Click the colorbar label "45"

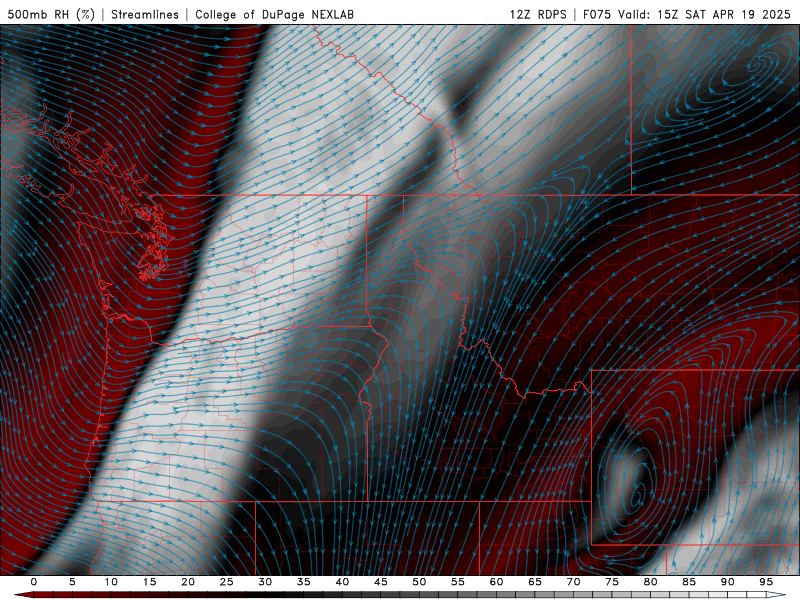tap(381, 582)
